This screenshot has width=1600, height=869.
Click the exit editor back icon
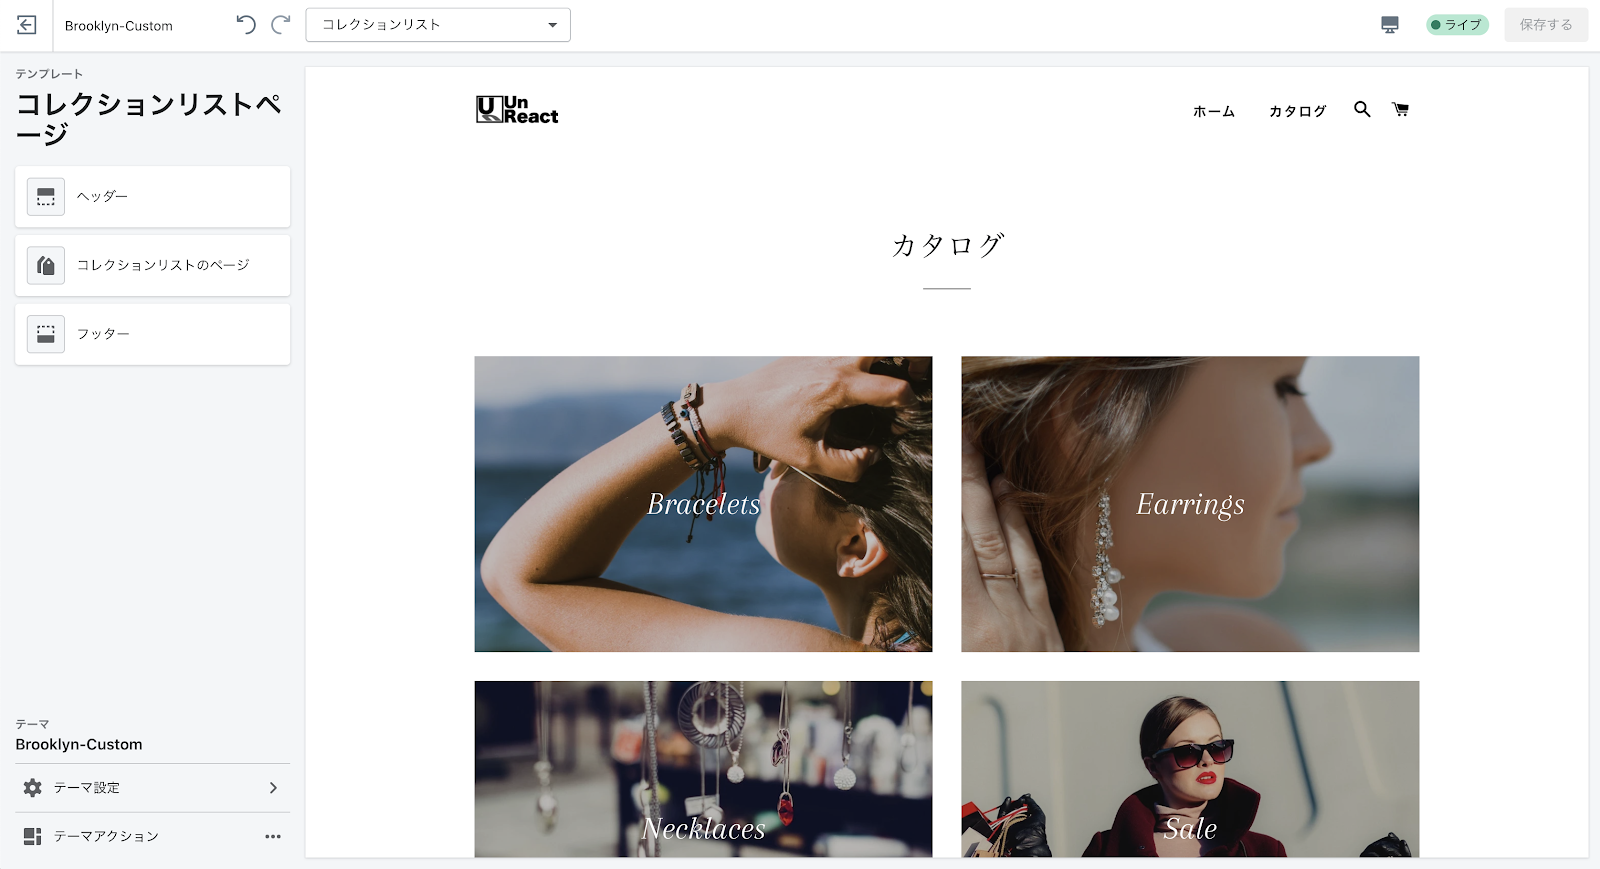(27, 25)
